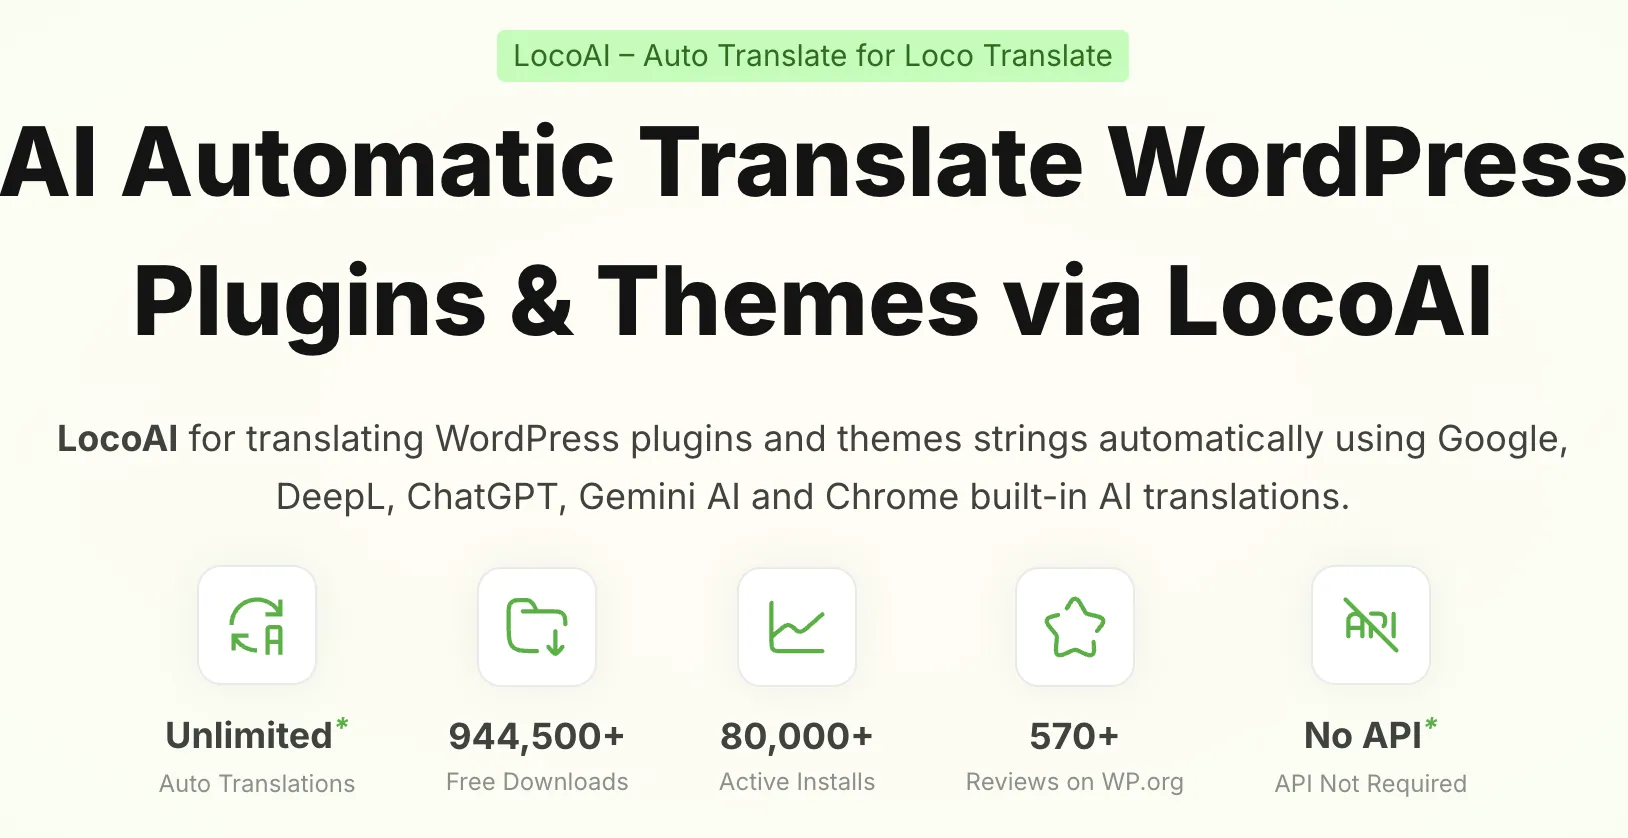Click the 570+ figure
Screen dimensions: 1628x838
[x=1075, y=736]
